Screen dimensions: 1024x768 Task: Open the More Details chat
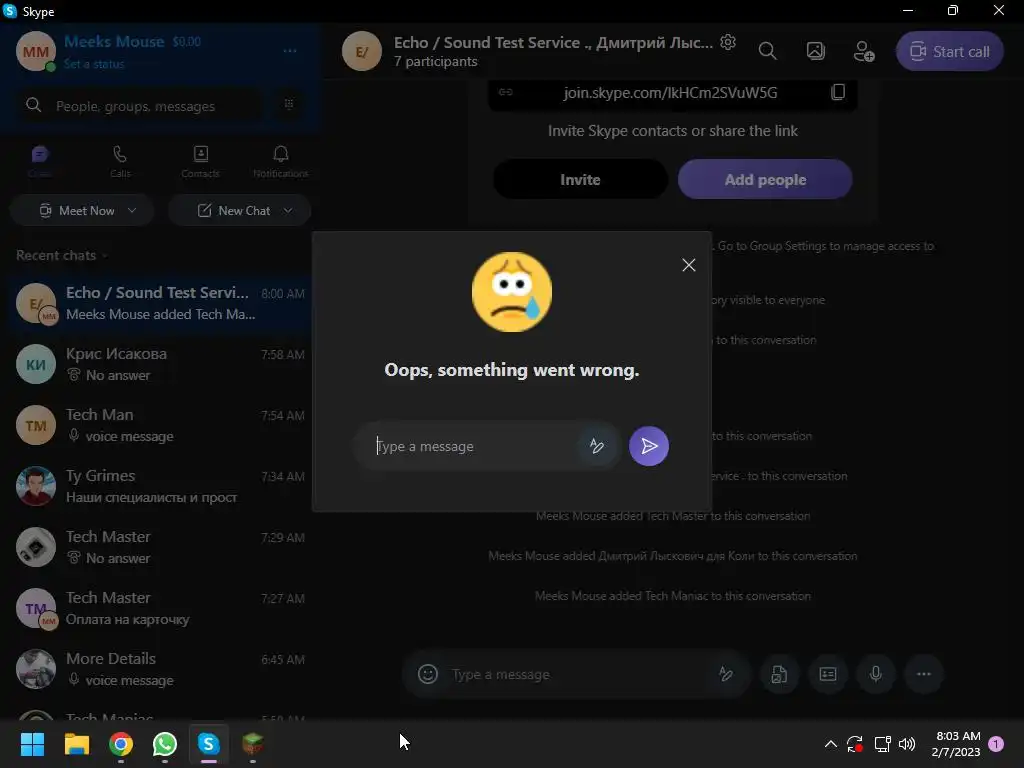click(160, 669)
